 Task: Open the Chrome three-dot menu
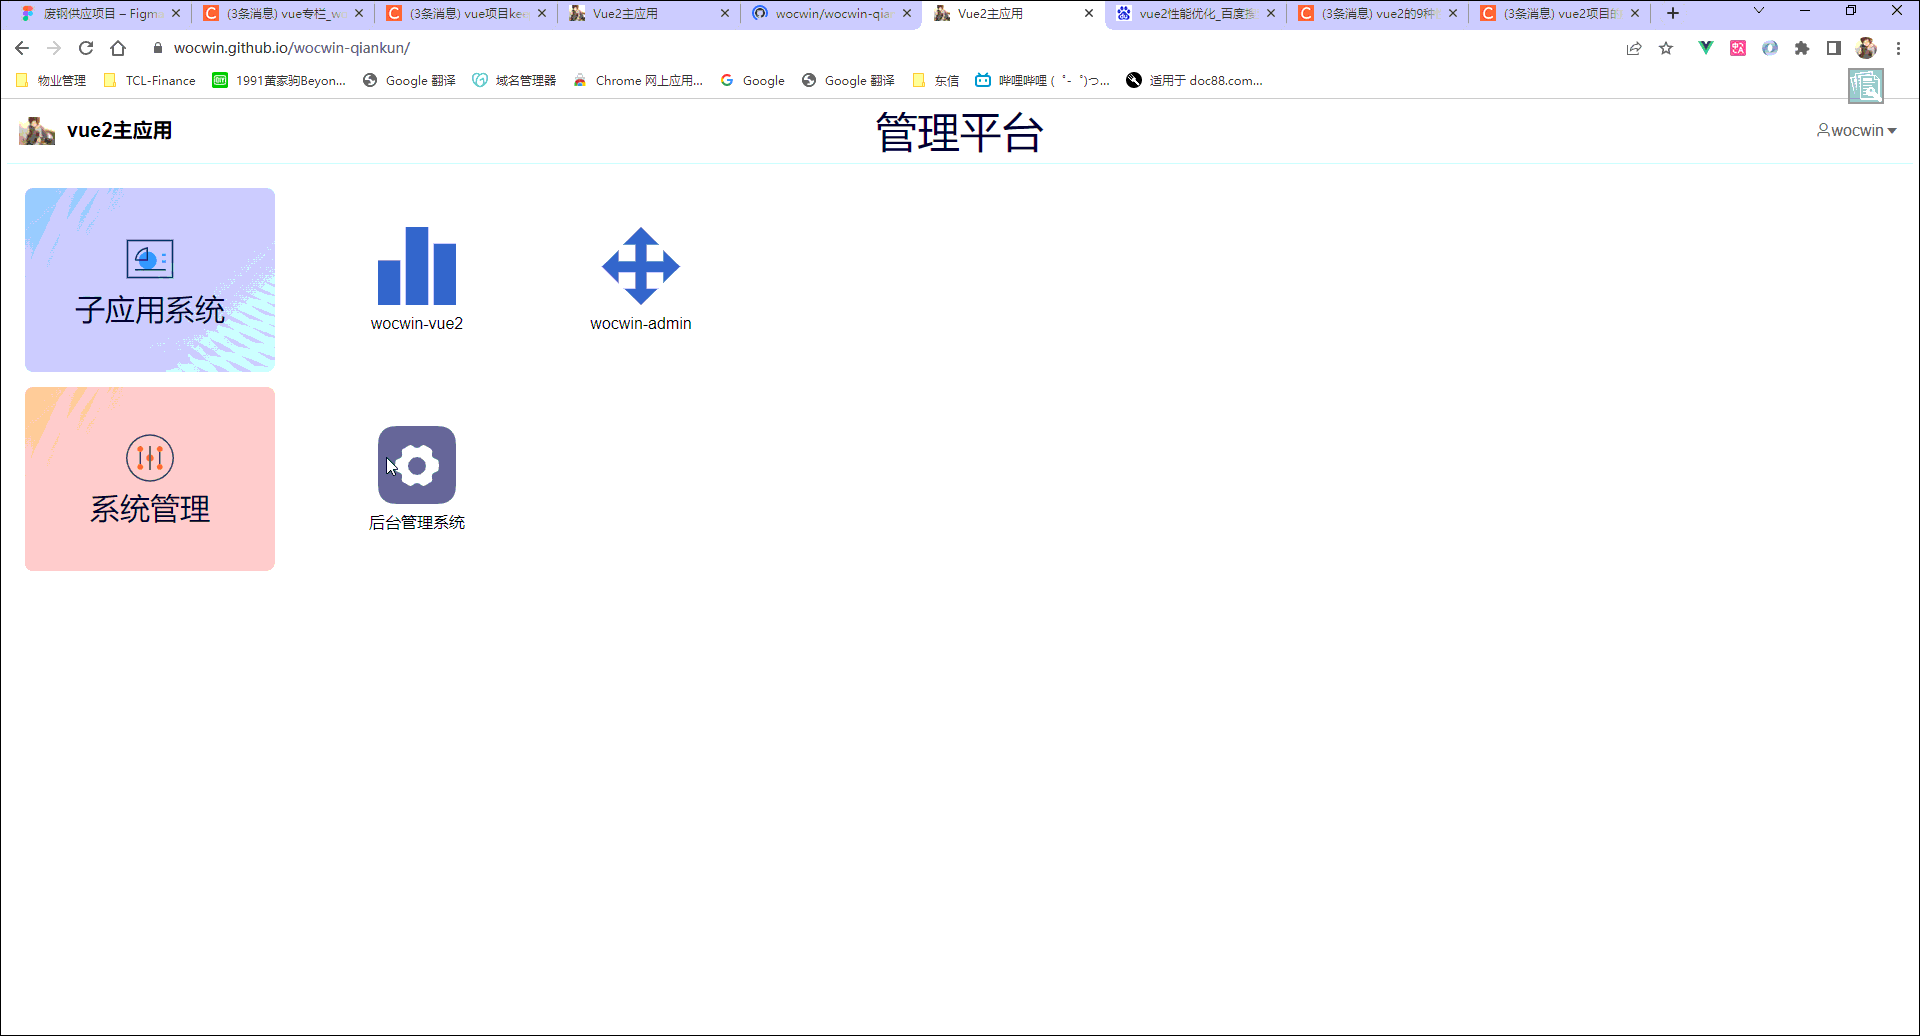(1899, 48)
